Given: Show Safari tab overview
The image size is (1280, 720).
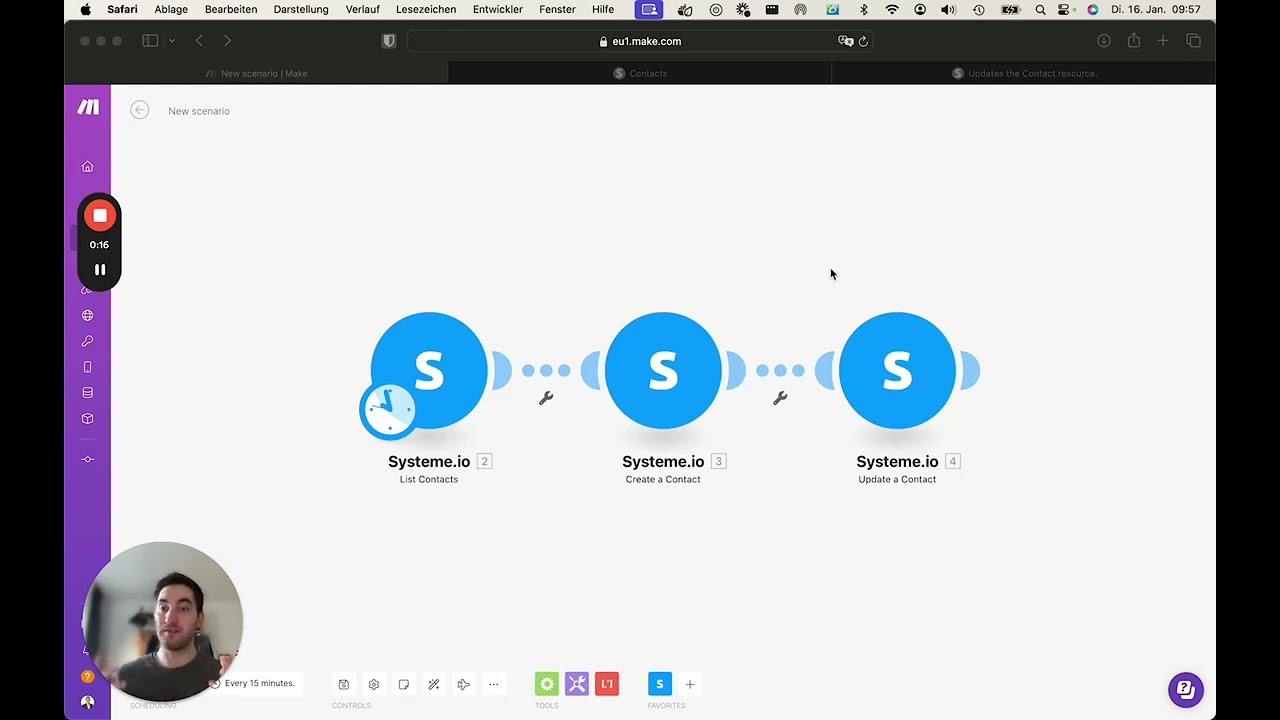Looking at the screenshot, I should (x=1193, y=41).
